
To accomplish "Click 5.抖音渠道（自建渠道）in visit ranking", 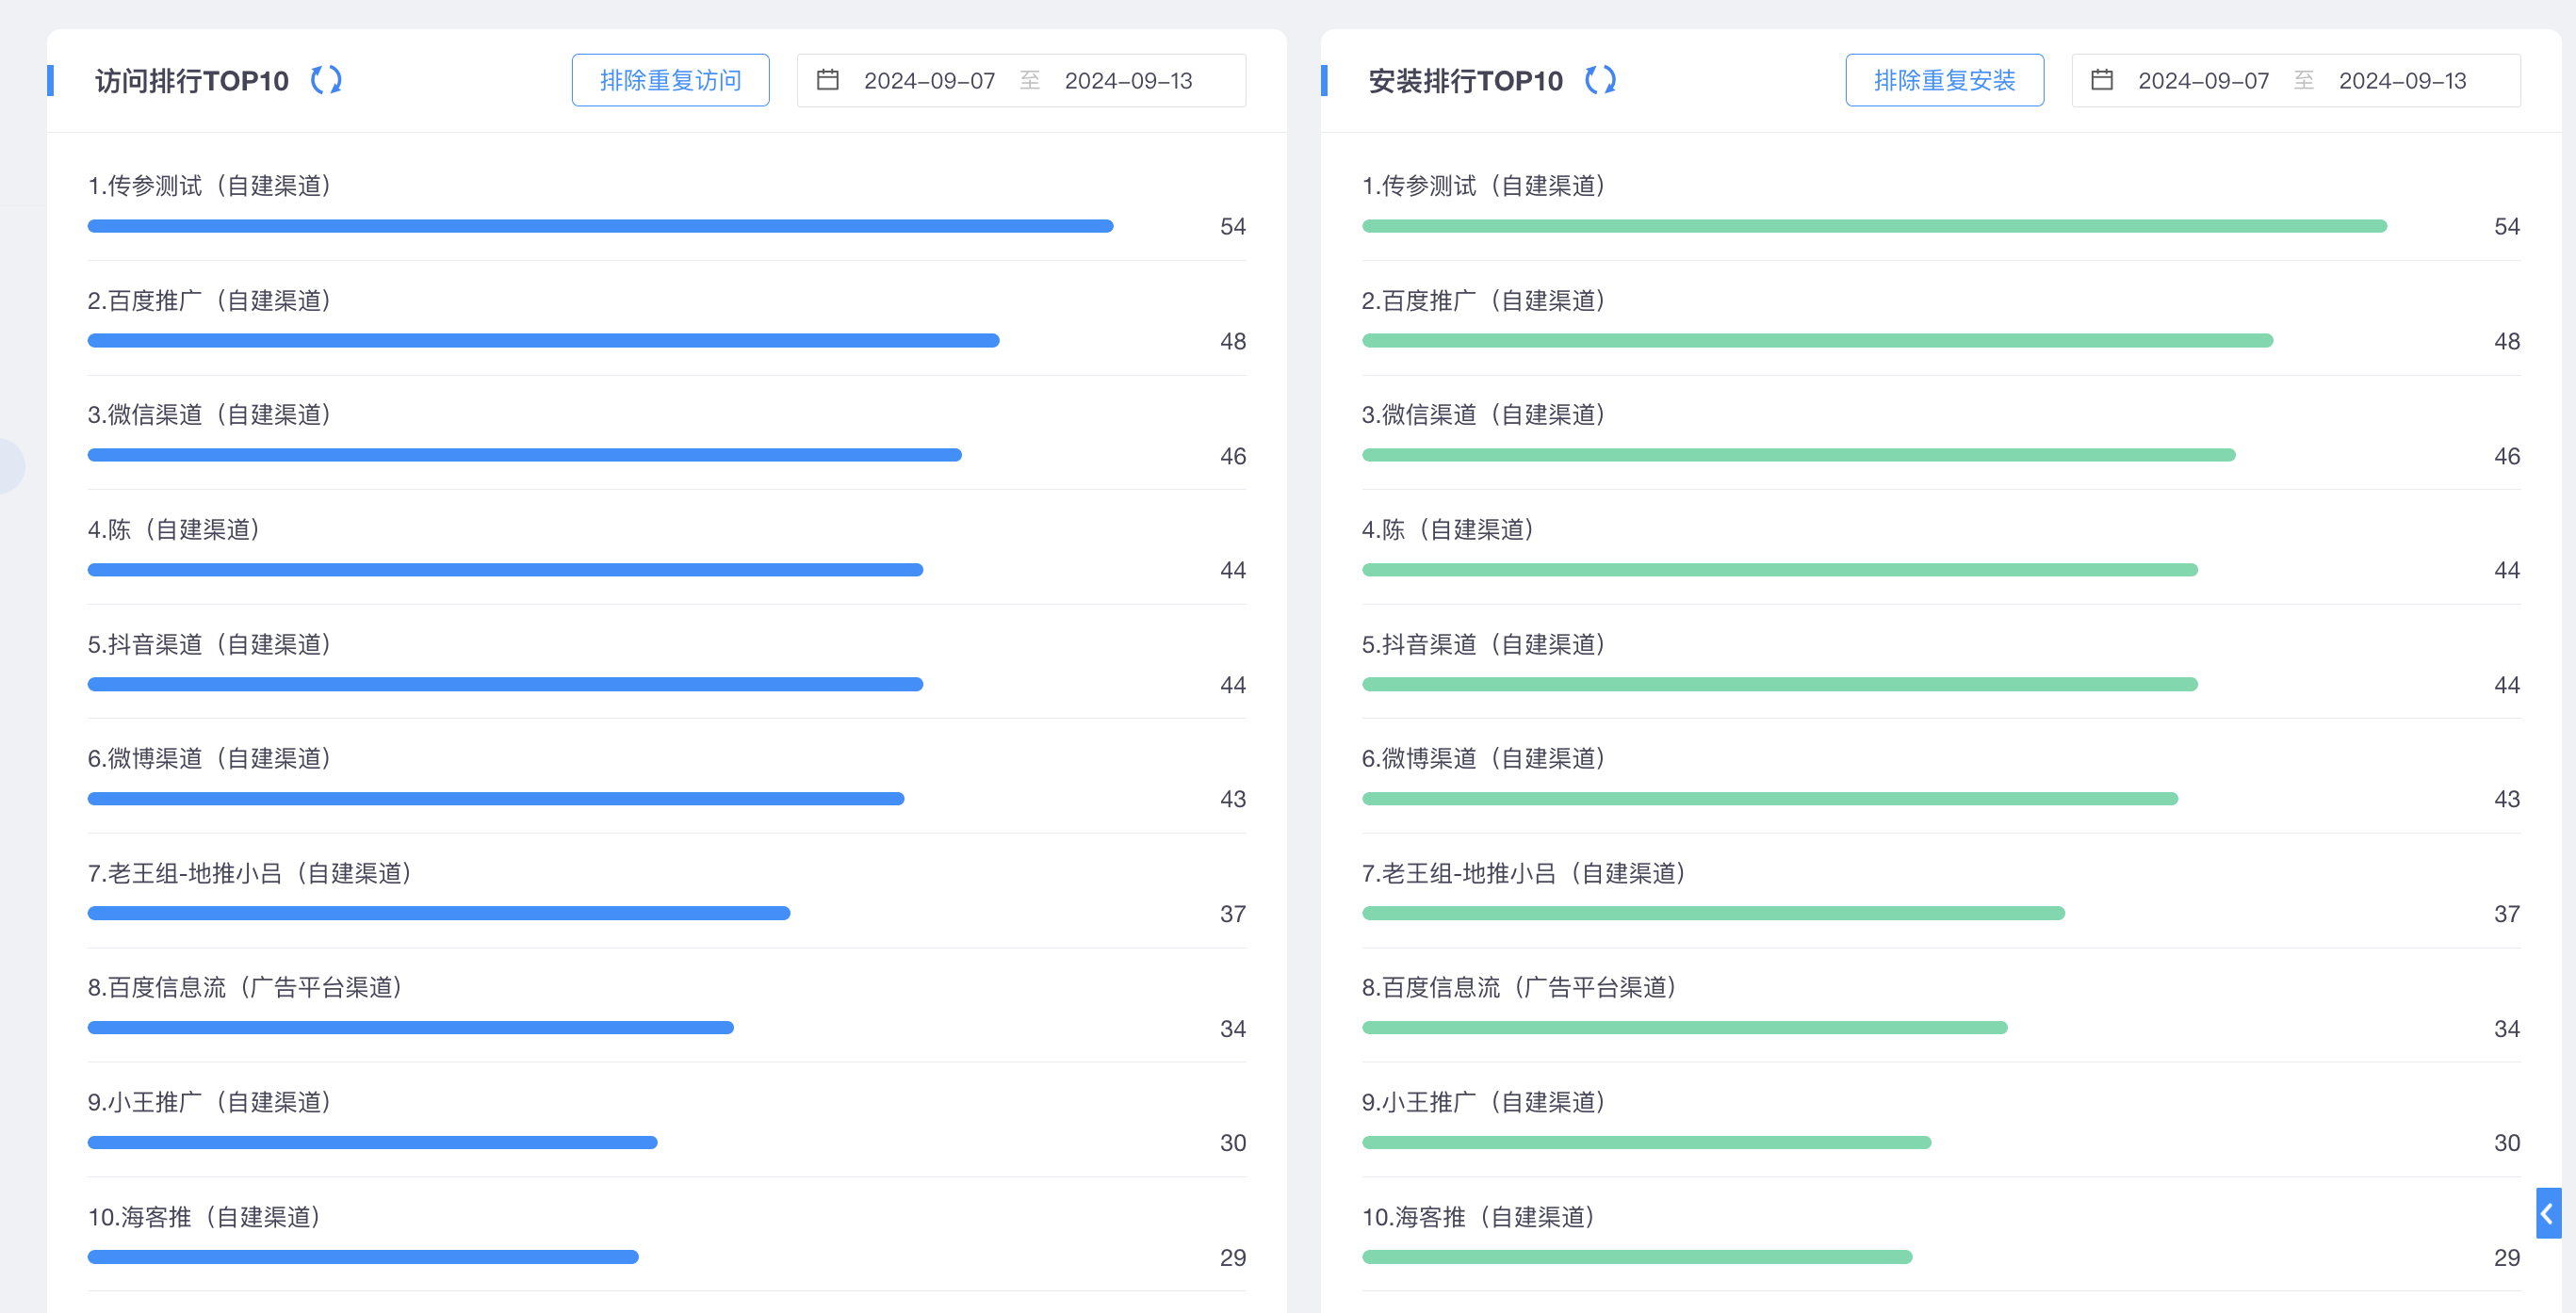I will (x=210, y=645).
